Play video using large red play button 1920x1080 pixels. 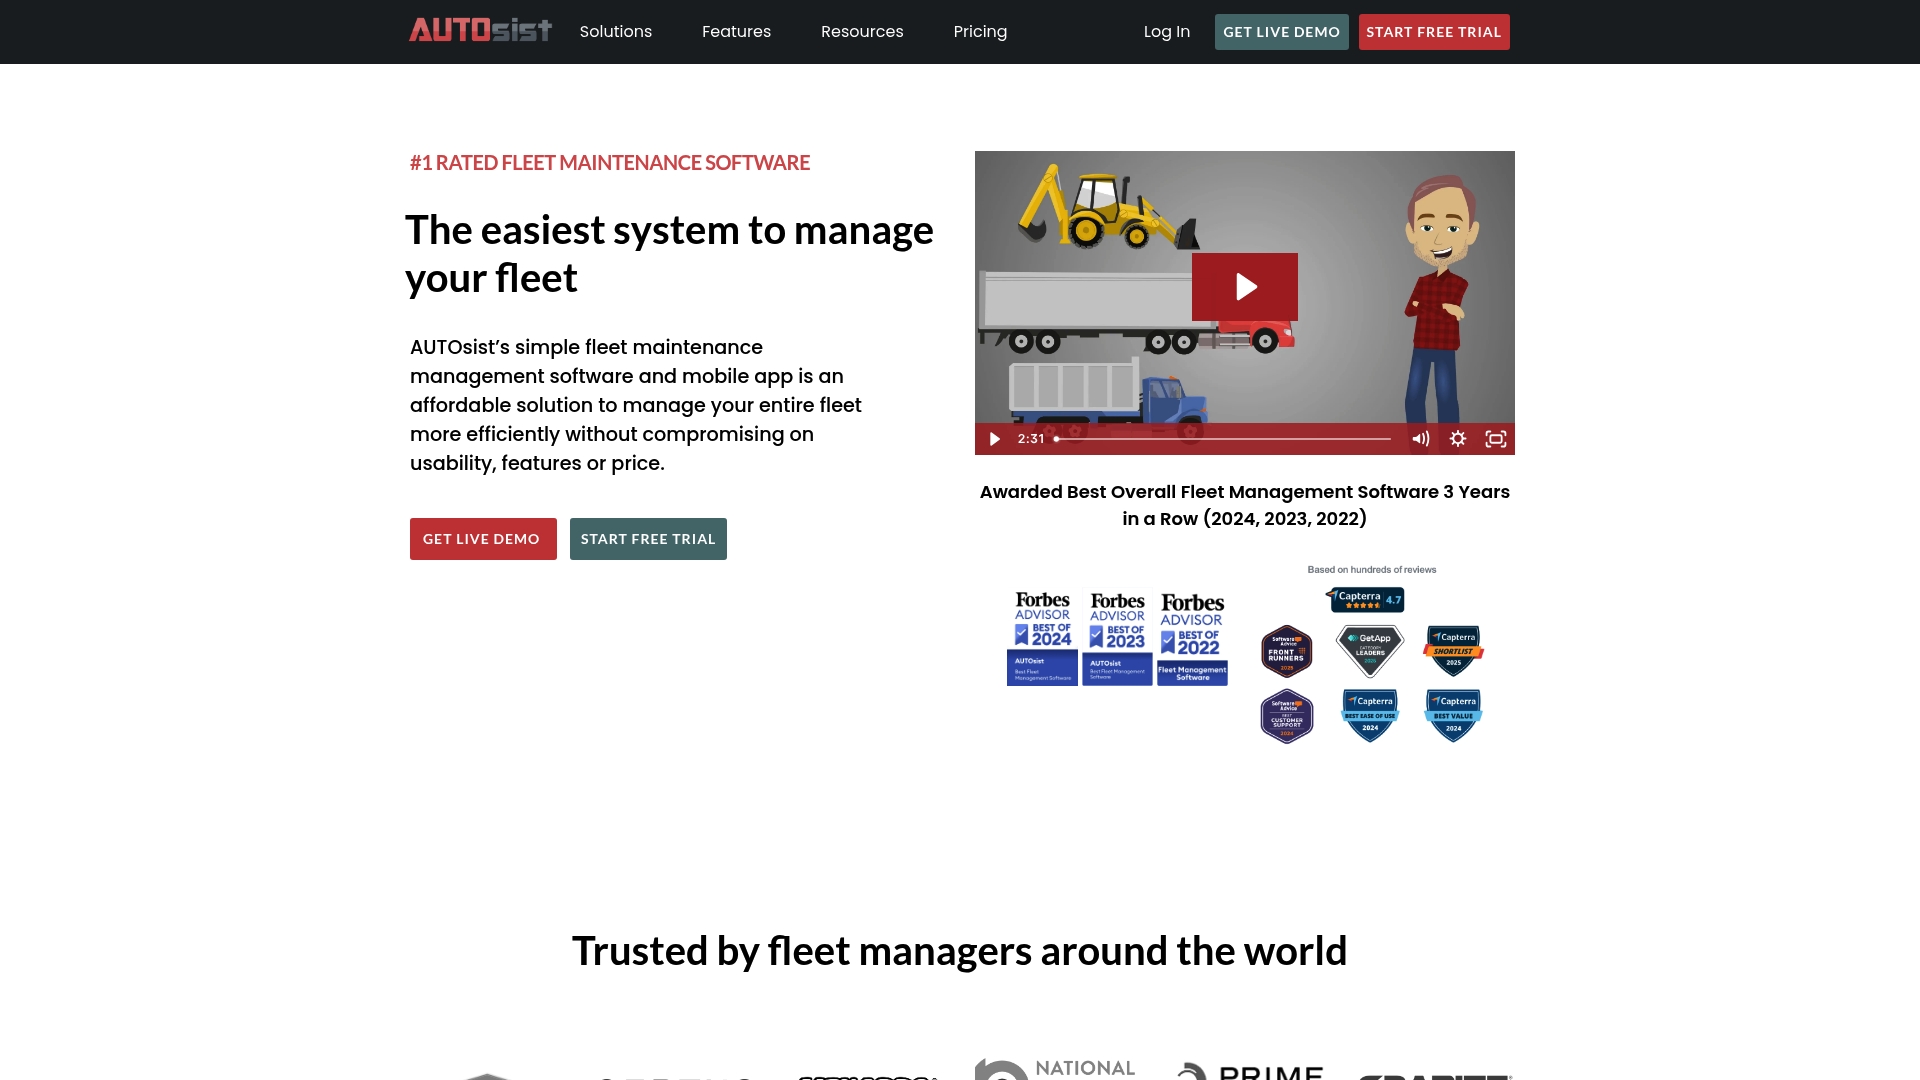[1244, 287]
